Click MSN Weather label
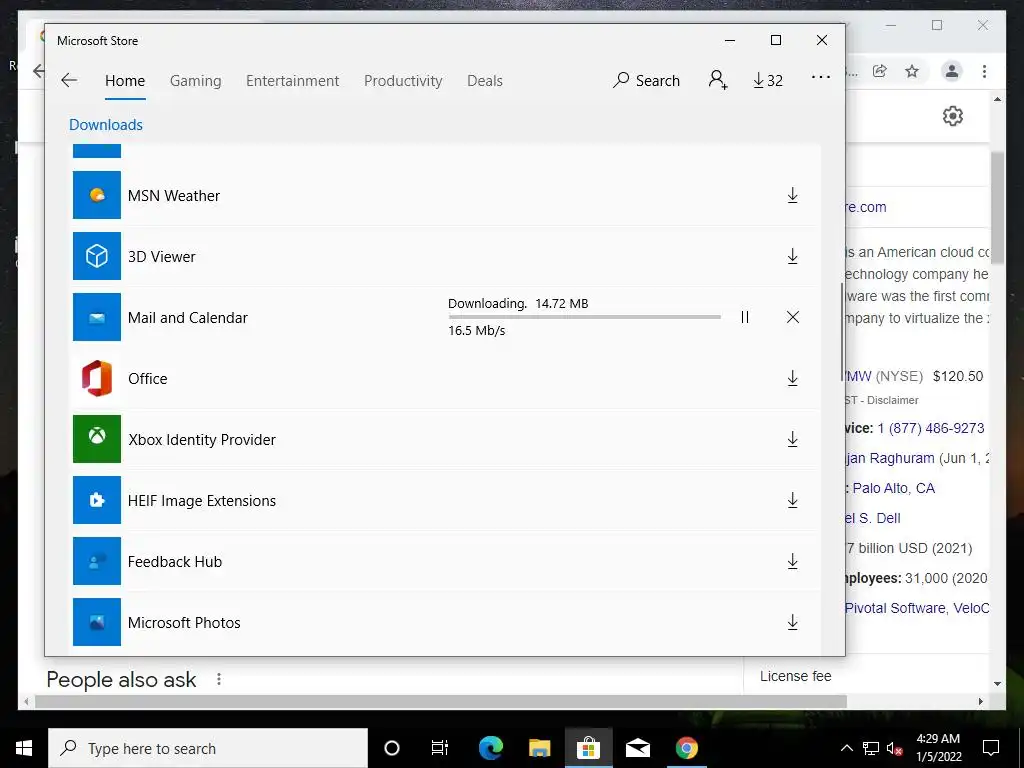1024x768 pixels. coord(174,196)
